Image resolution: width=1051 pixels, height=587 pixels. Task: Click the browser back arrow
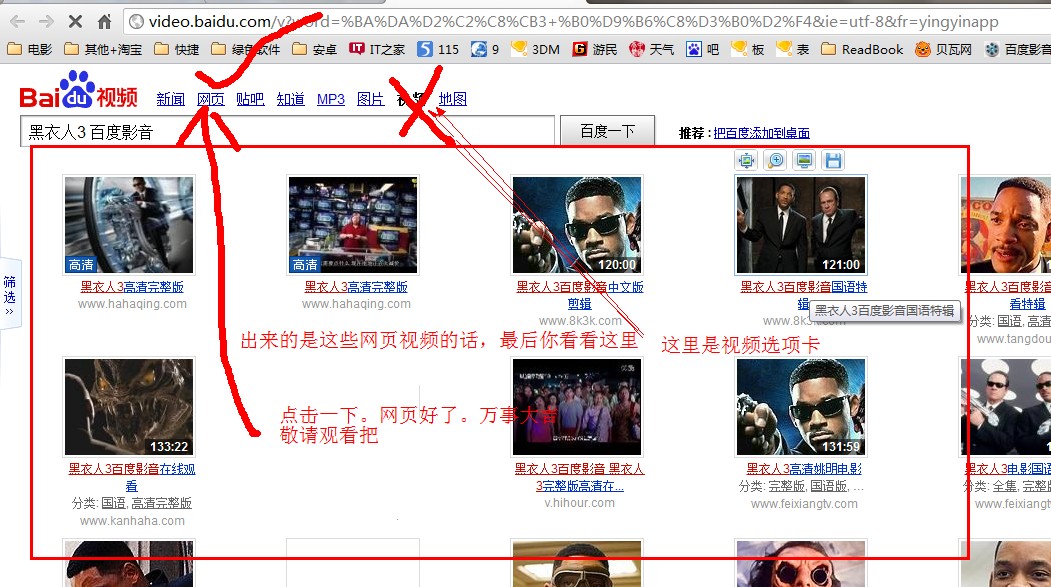(x=17, y=21)
